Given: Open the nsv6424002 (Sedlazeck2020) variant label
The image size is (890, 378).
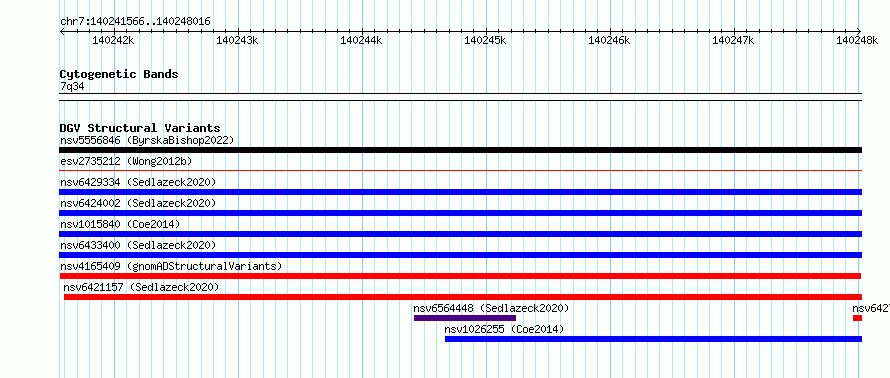Looking at the screenshot, I should click(138, 203).
